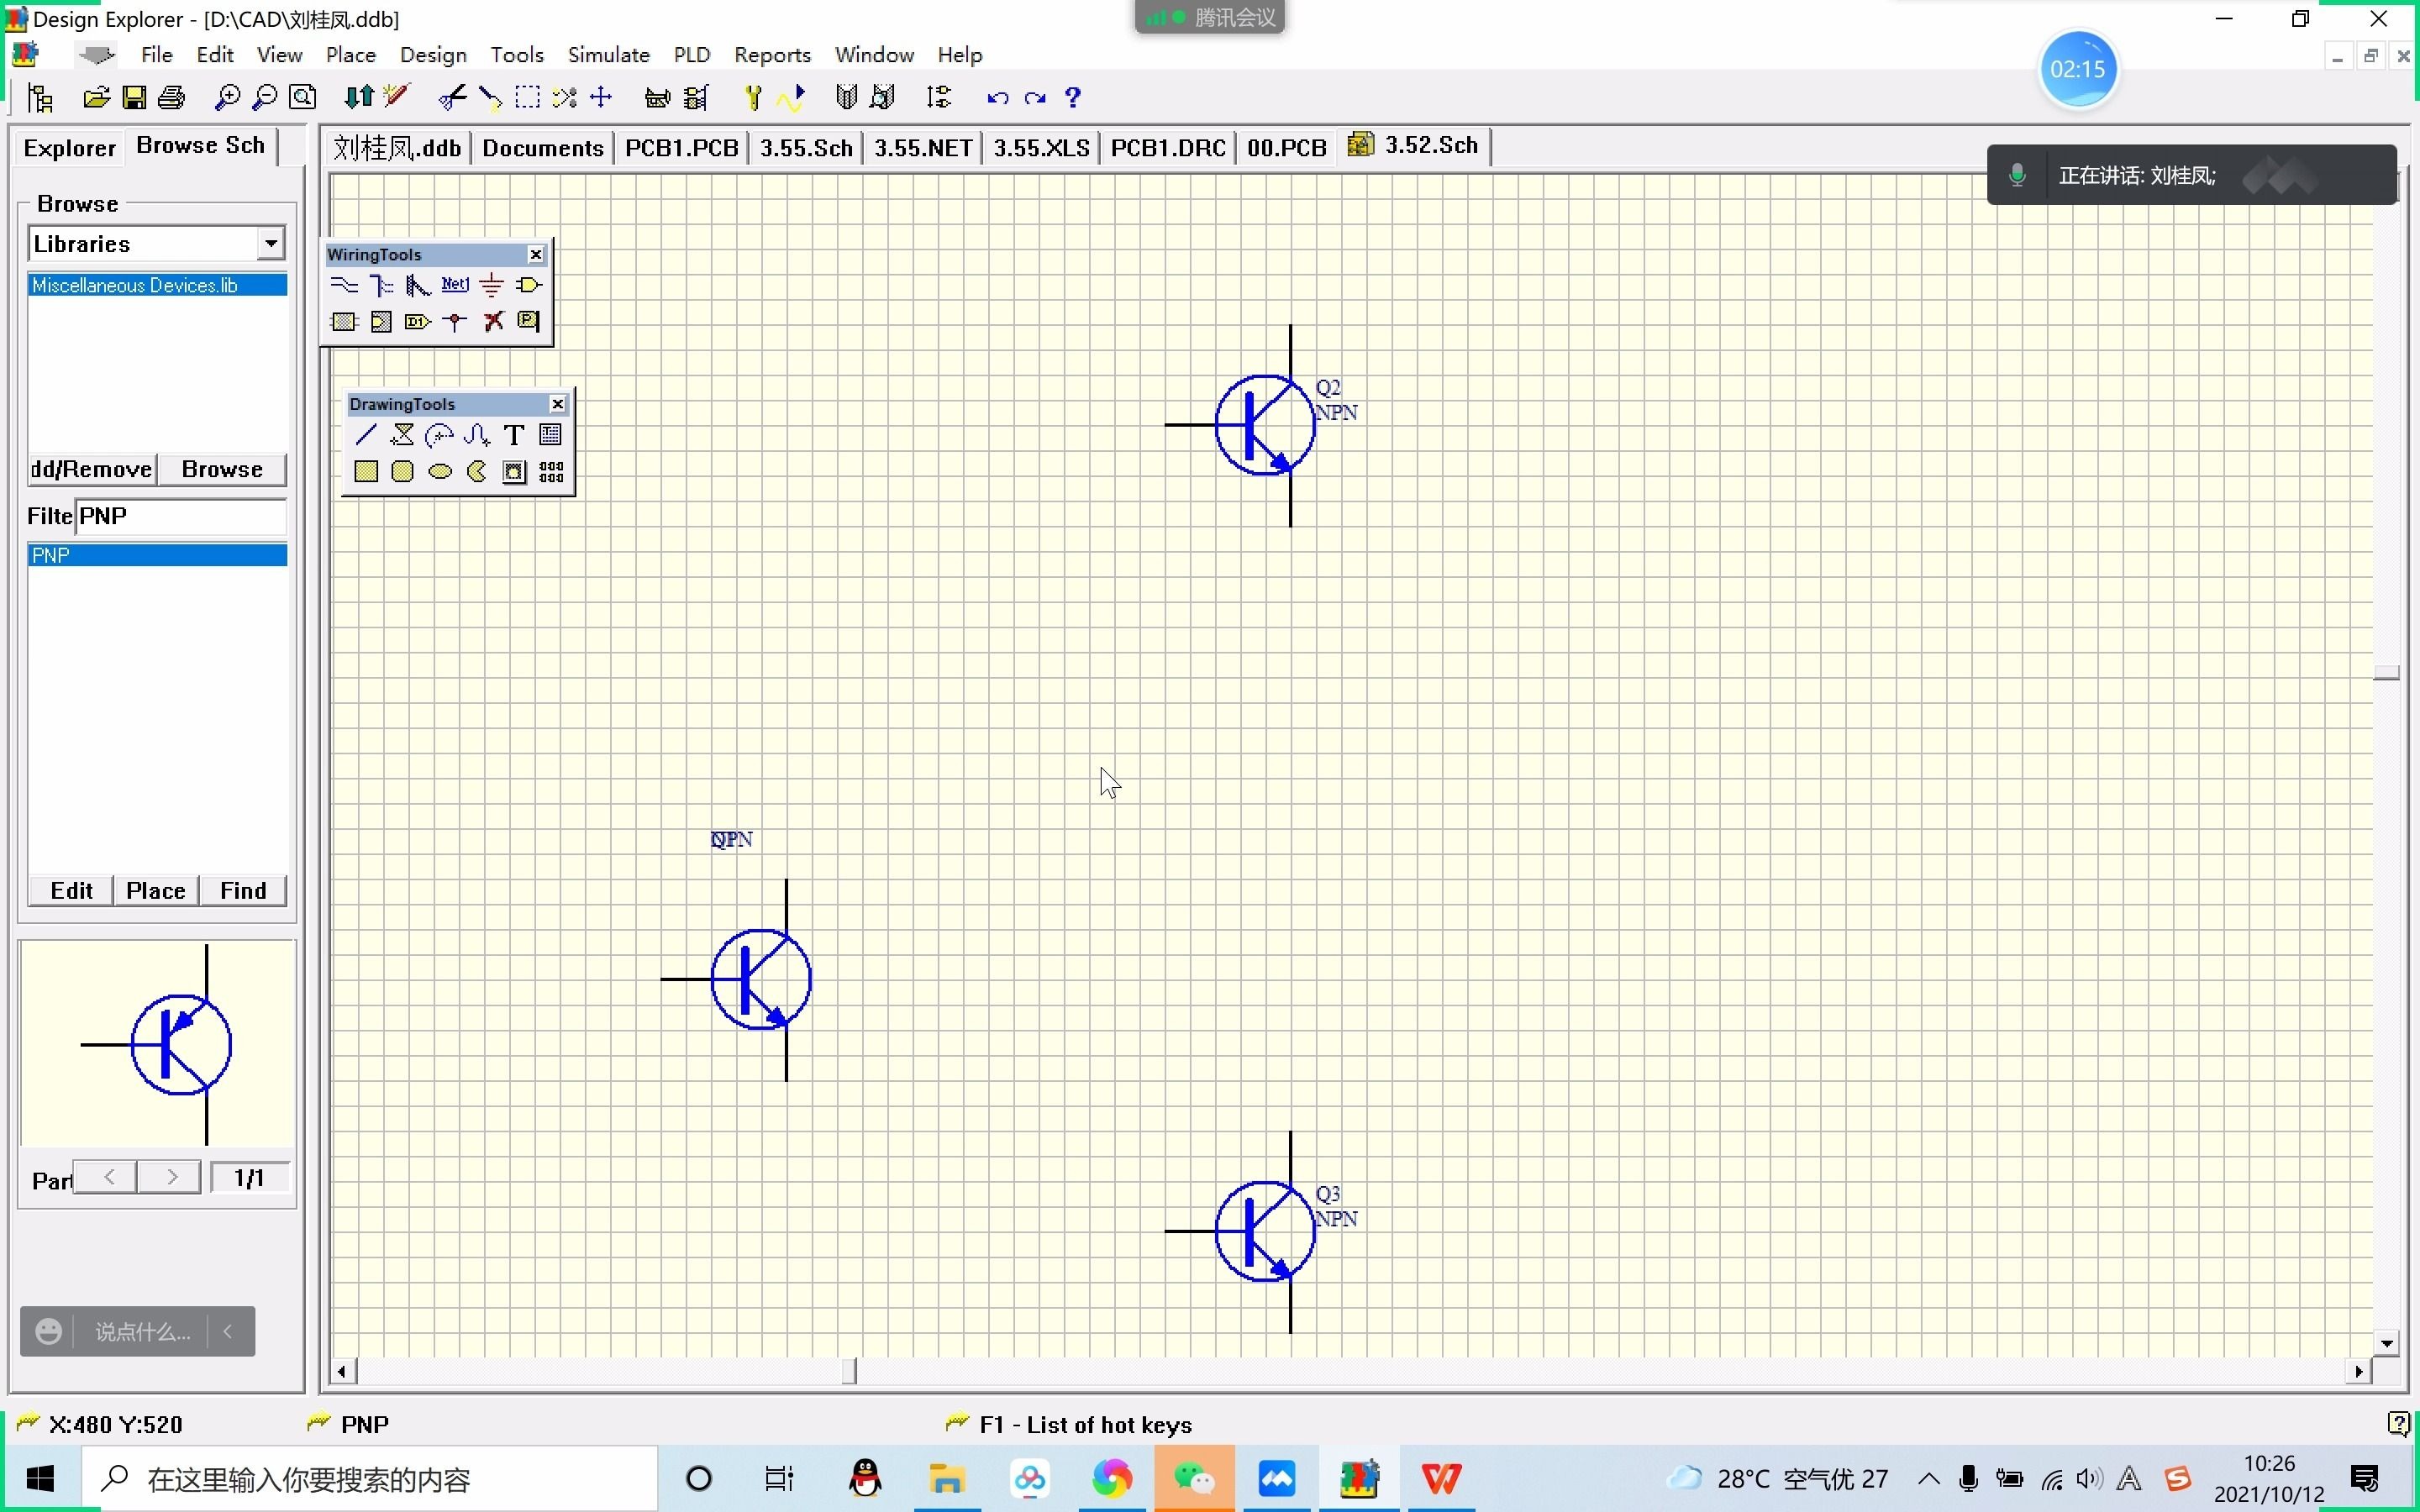Select the Text annotation tool in DrawingTools
The height and width of the screenshot is (1512, 2420).
click(x=513, y=435)
